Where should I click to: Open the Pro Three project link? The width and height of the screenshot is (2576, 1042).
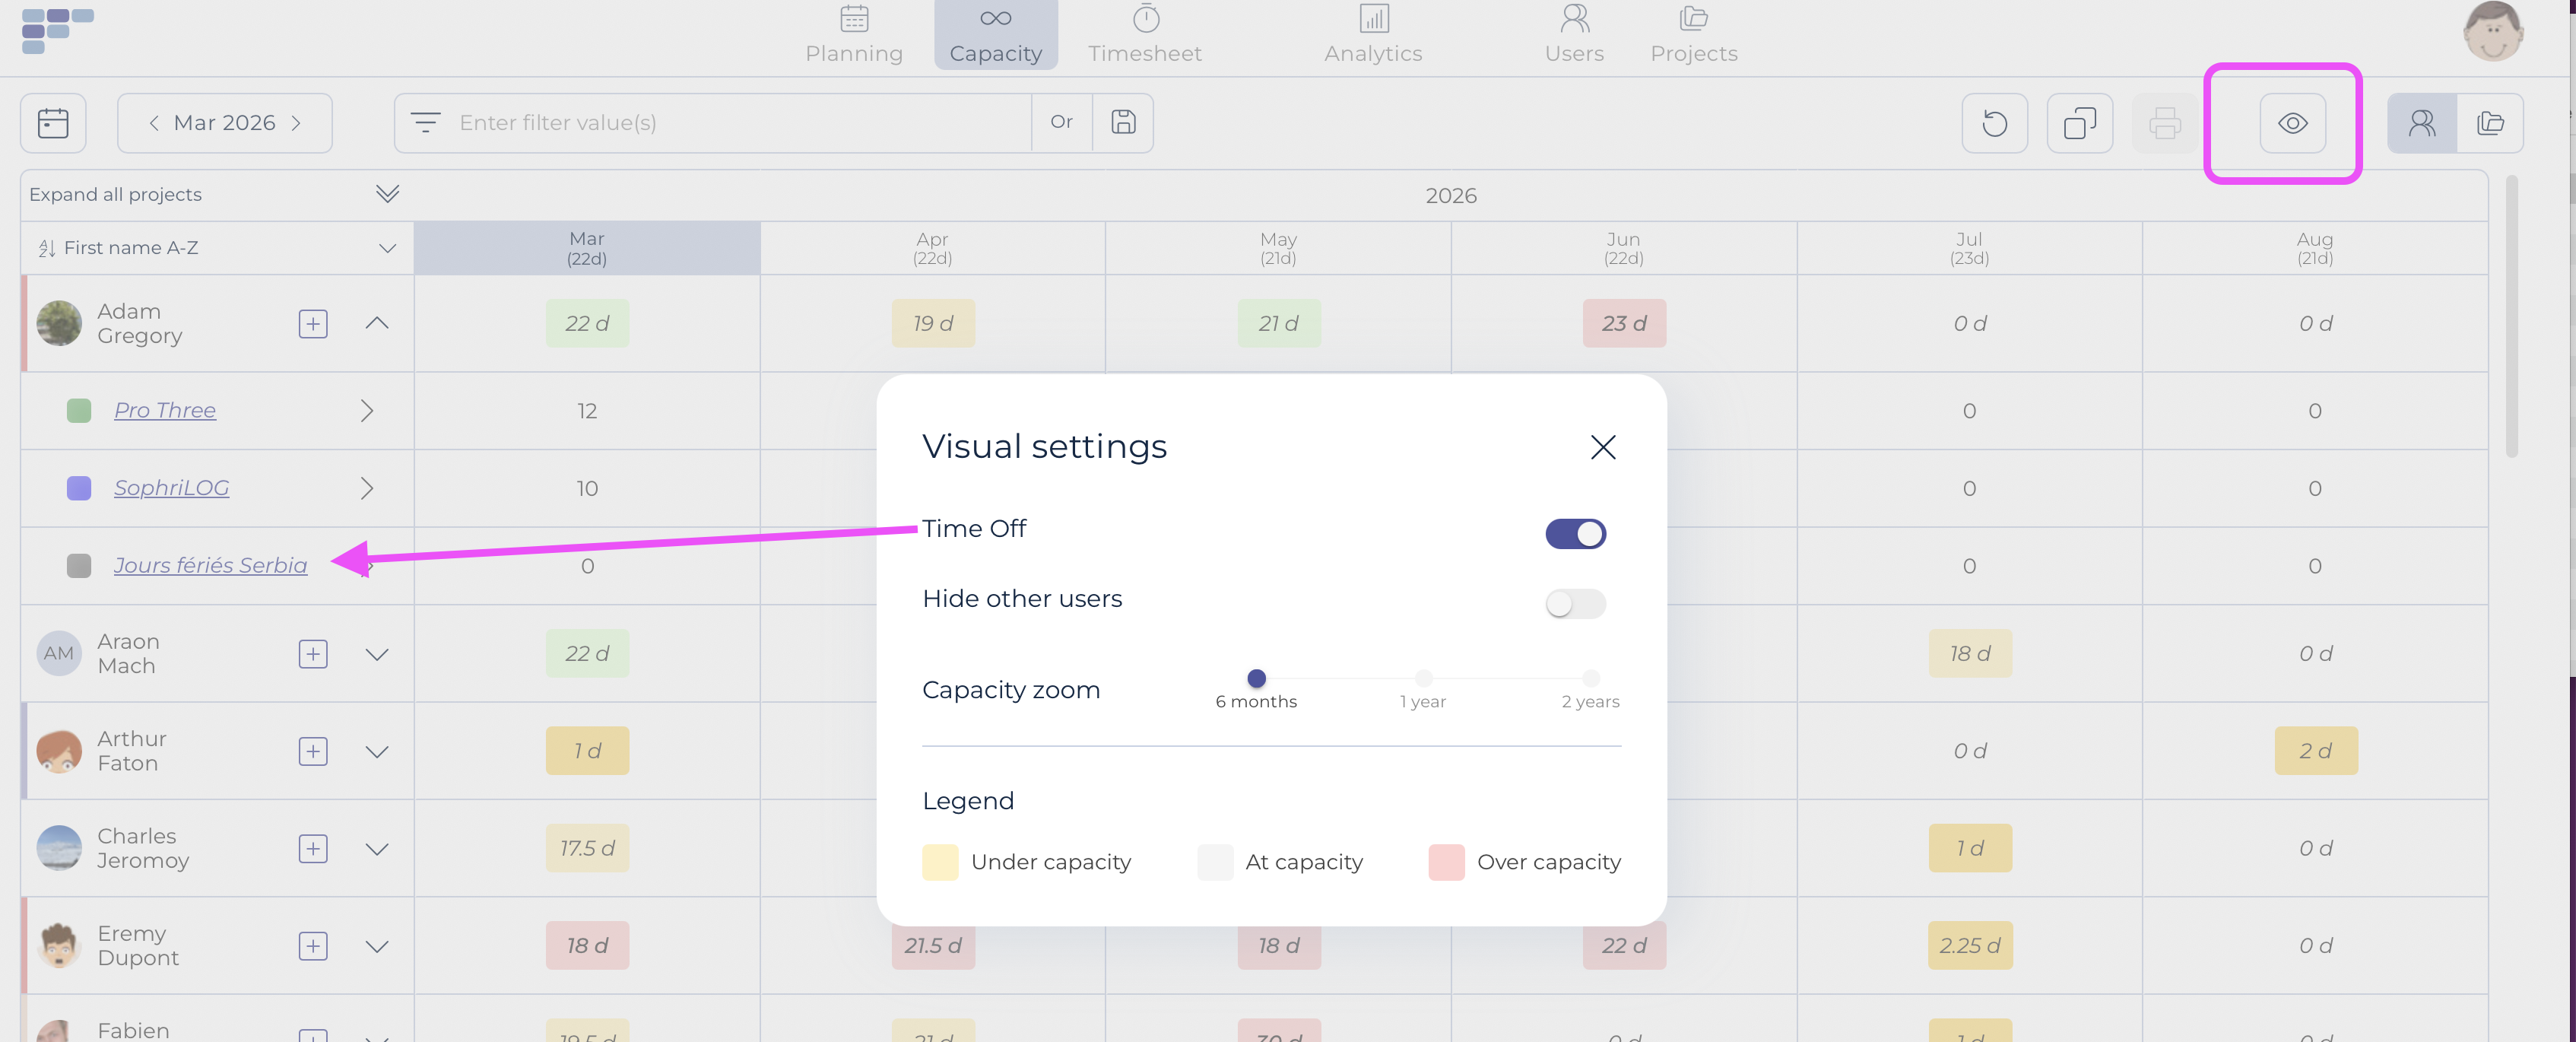(165, 410)
